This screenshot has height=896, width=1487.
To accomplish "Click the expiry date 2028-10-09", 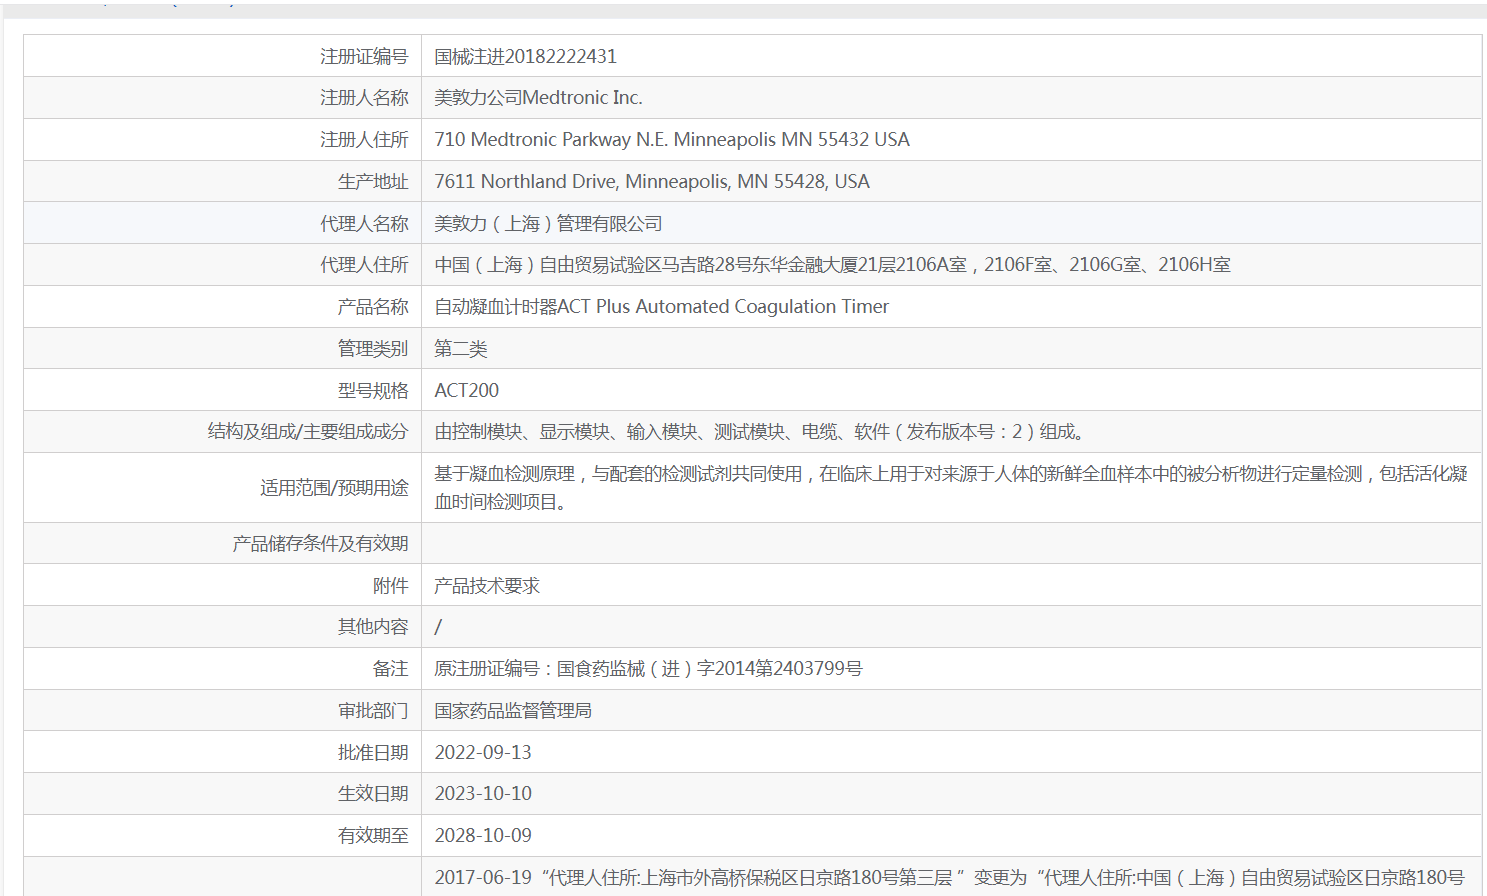I will pyautogui.click(x=483, y=836).
